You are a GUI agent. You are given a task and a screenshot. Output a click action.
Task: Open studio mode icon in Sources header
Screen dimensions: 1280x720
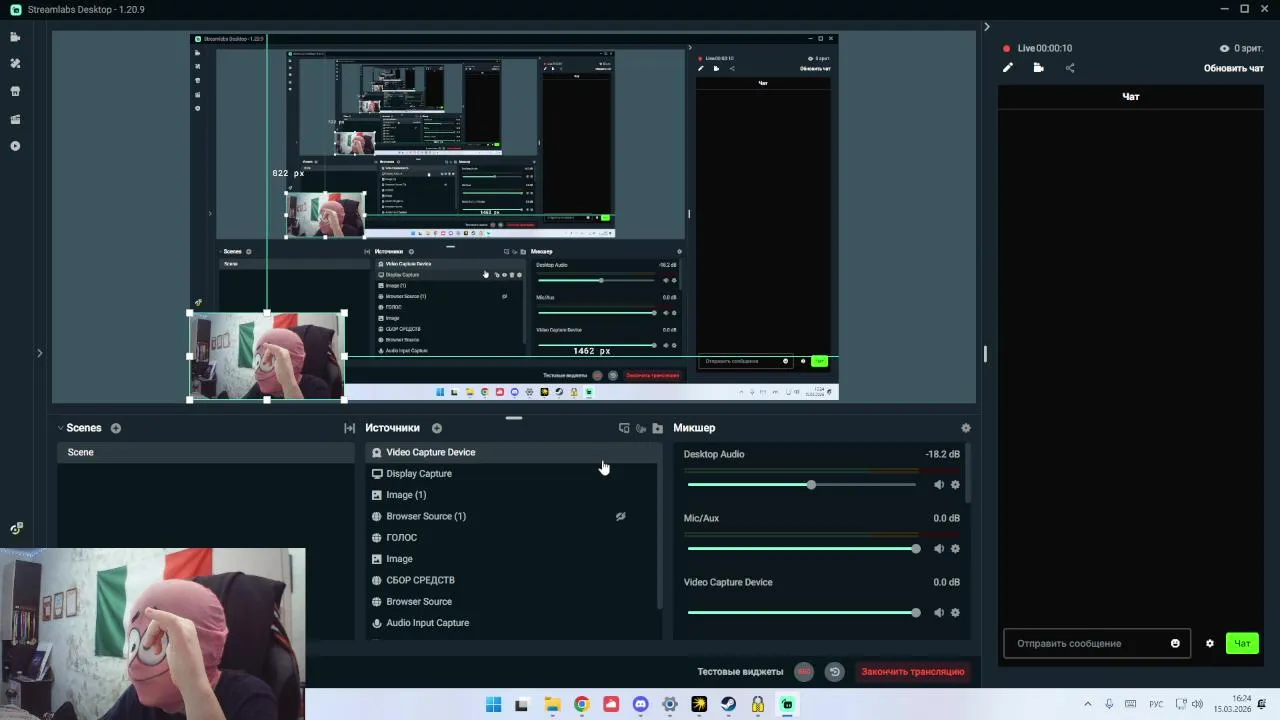[x=624, y=428]
